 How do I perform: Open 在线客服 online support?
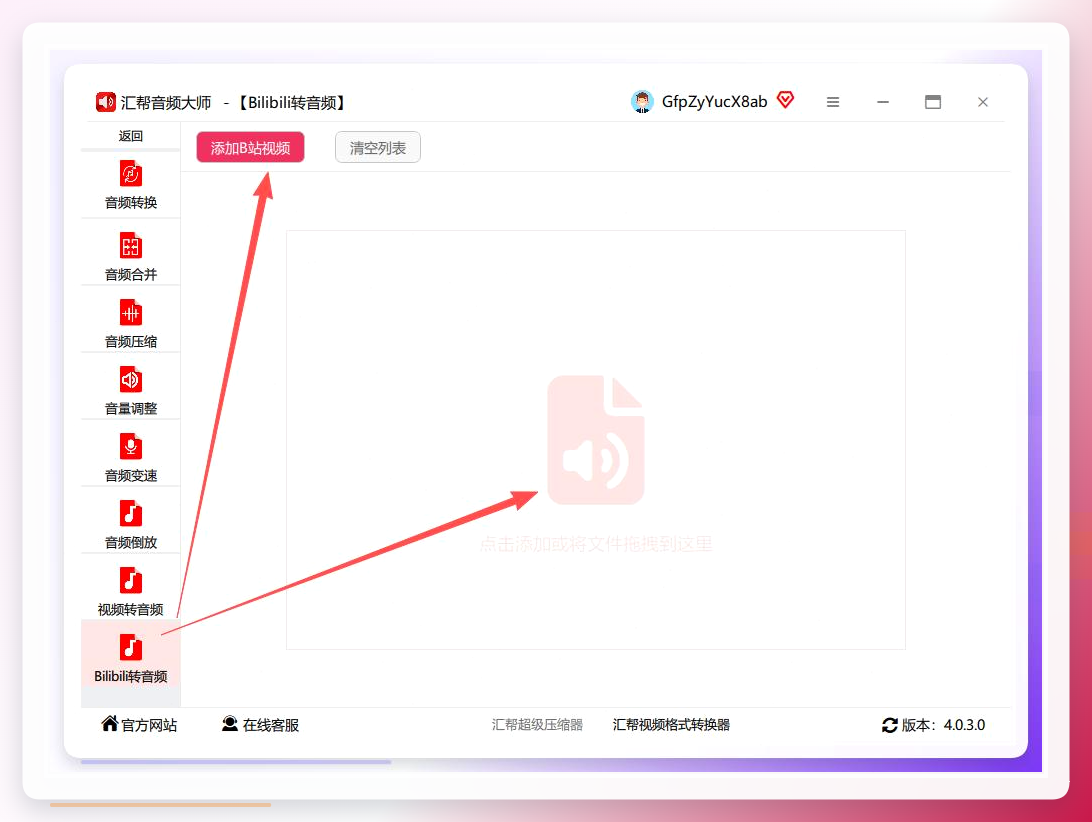click(x=260, y=724)
